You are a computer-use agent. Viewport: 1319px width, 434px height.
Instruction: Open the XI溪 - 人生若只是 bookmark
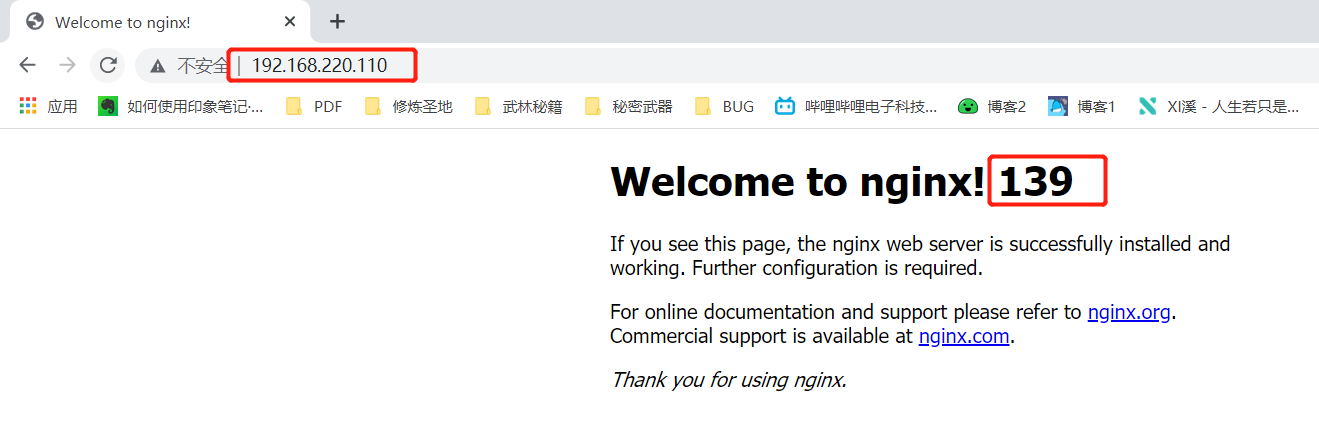(x=1219, y=106)
